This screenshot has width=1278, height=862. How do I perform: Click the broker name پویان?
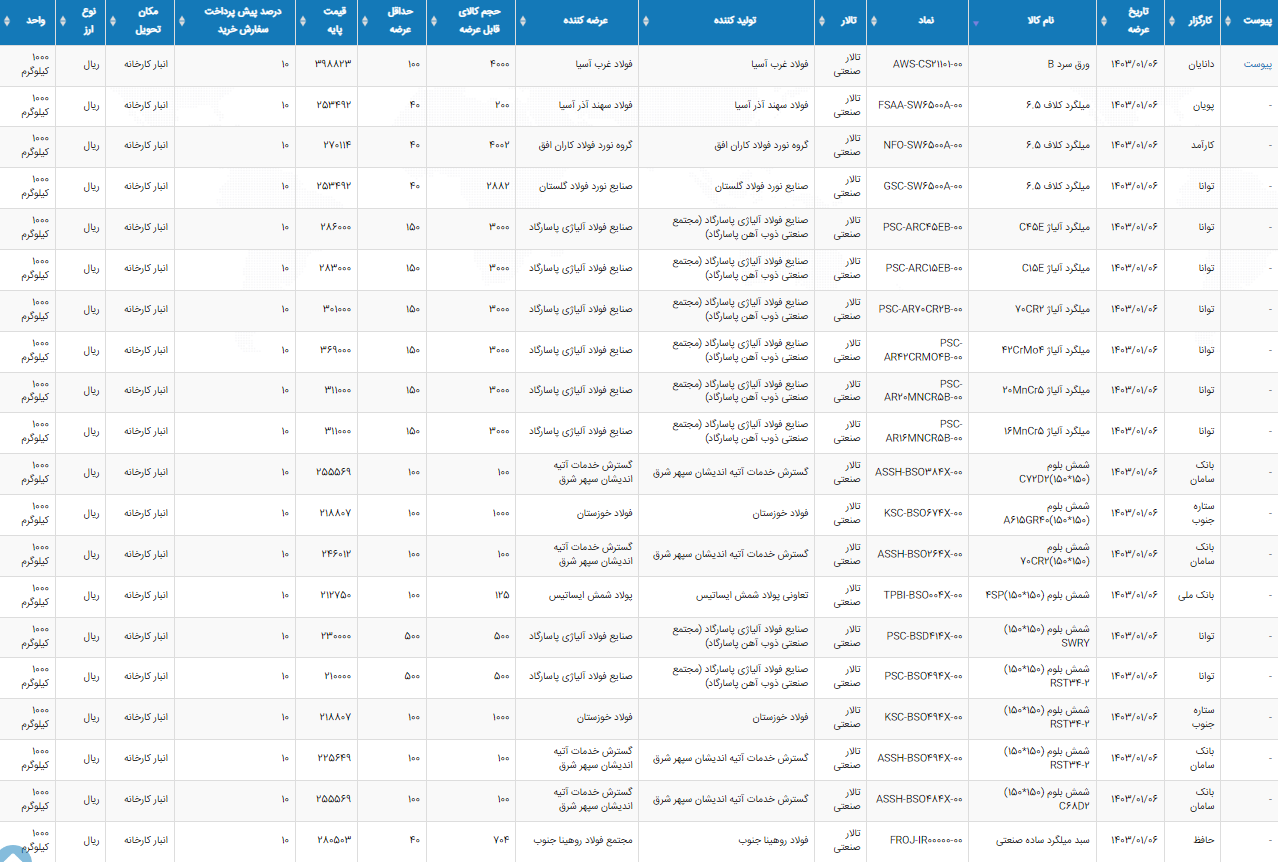click(x=1203, y=105)
